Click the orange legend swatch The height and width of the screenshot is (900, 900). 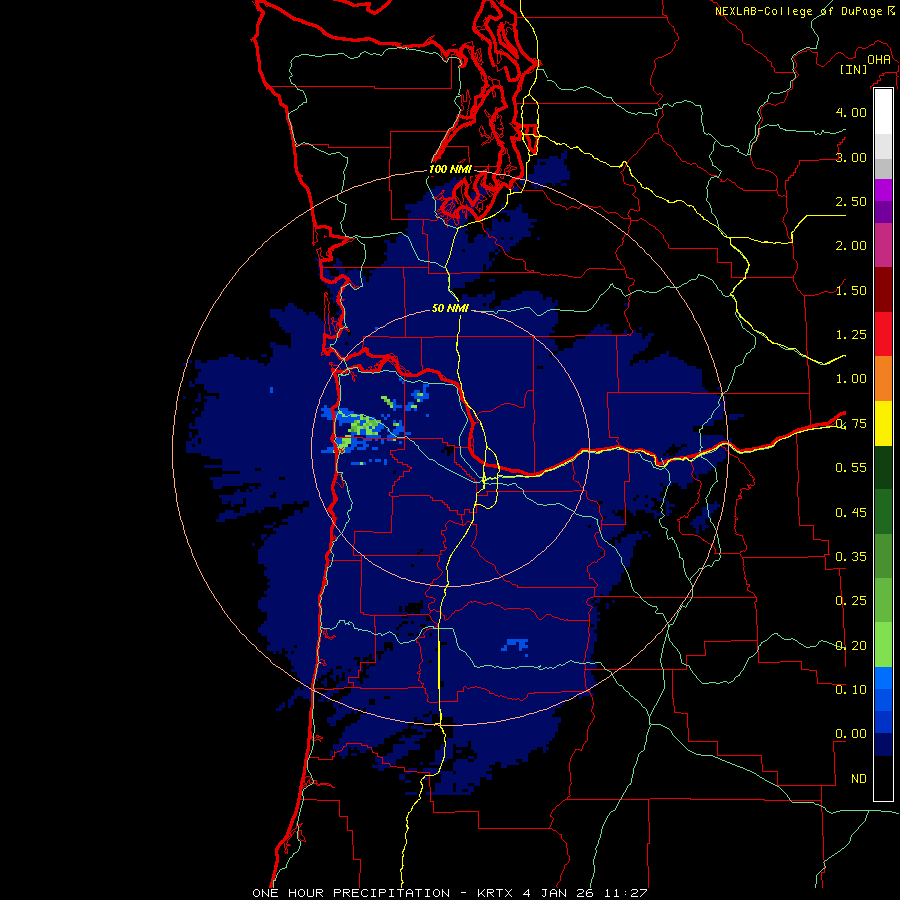pos(883,378)
